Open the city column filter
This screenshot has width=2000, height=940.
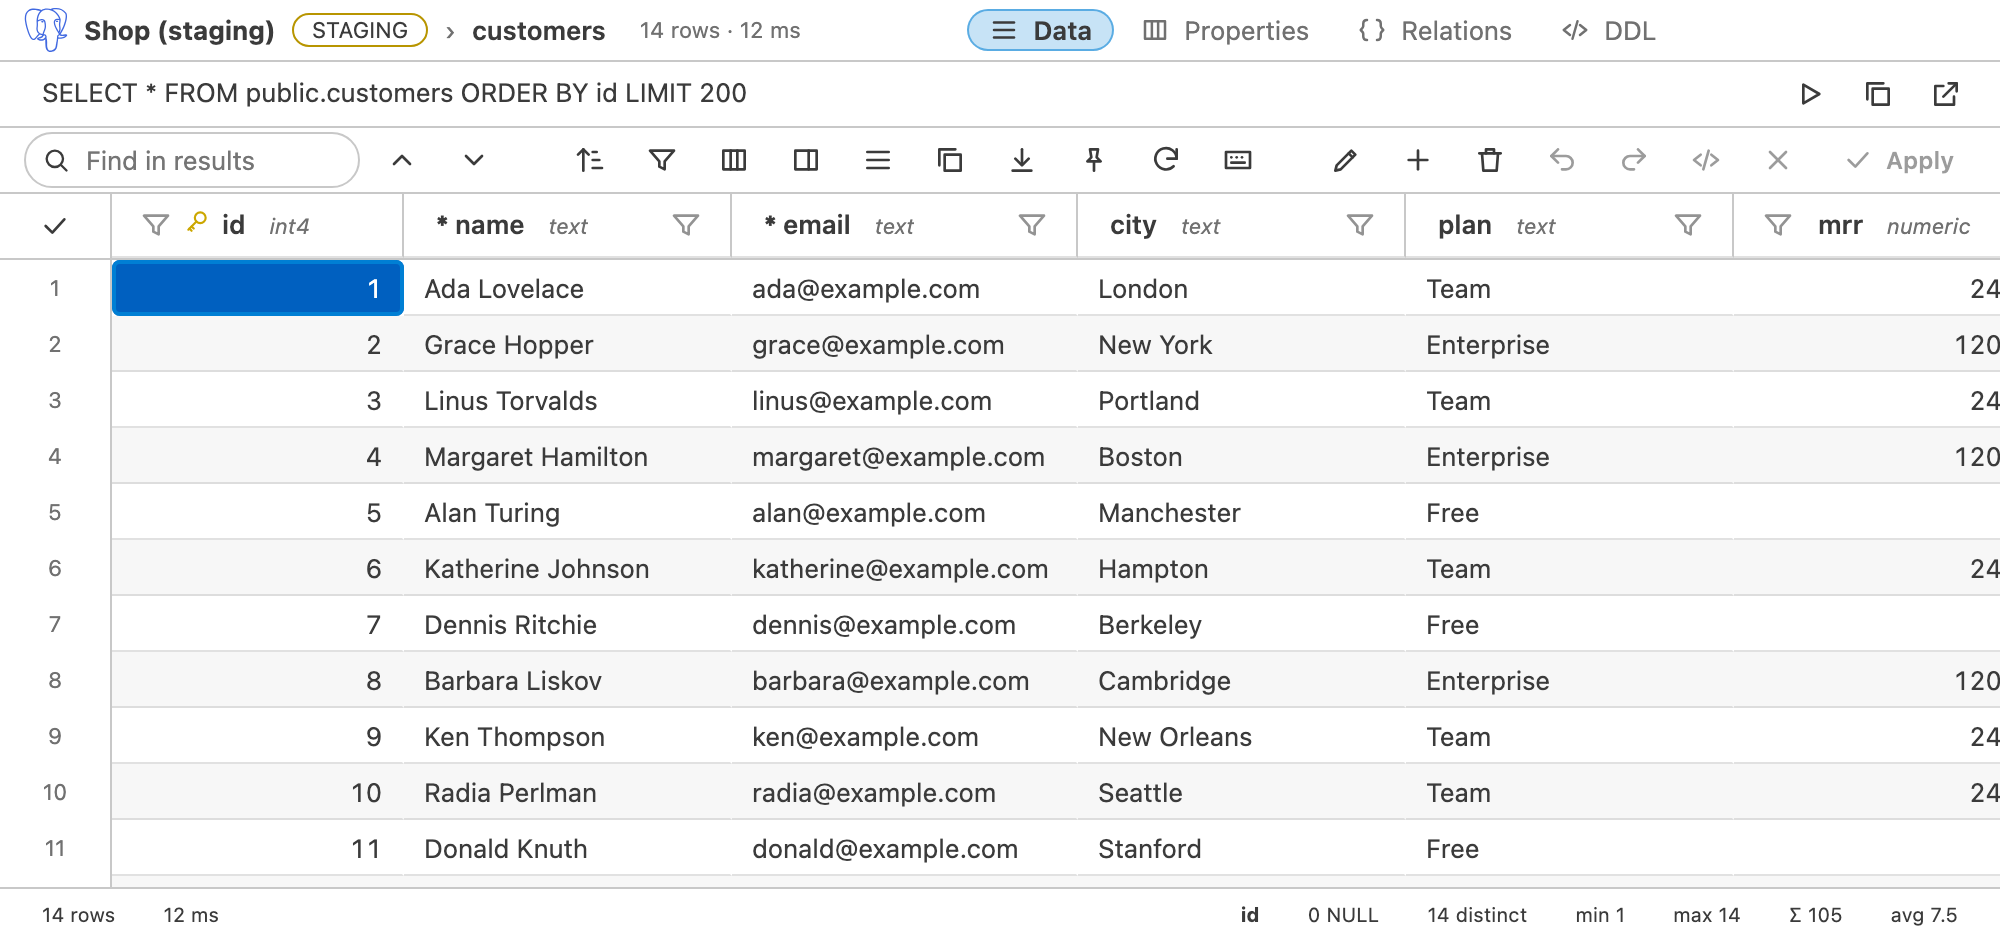tap(1360, 225)
